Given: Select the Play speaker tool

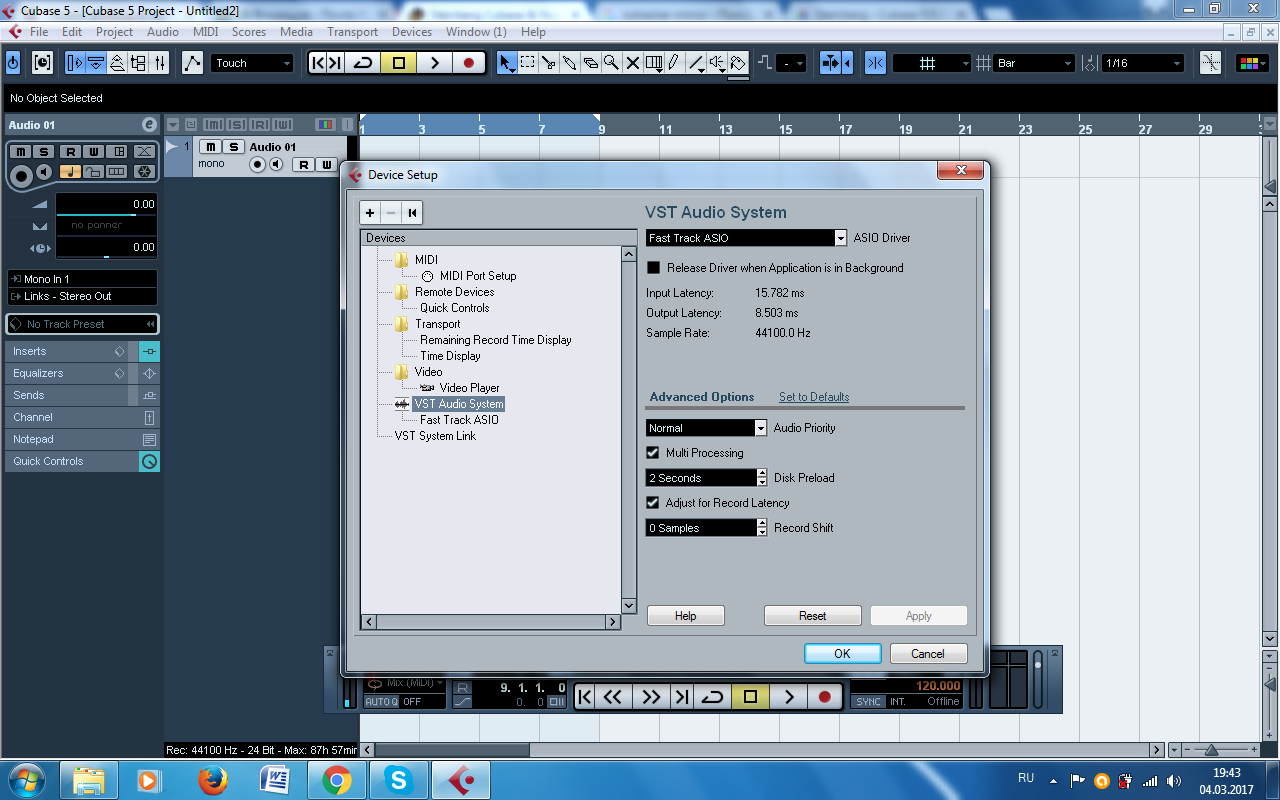Looking at the screenshot, I should point(717,63).
